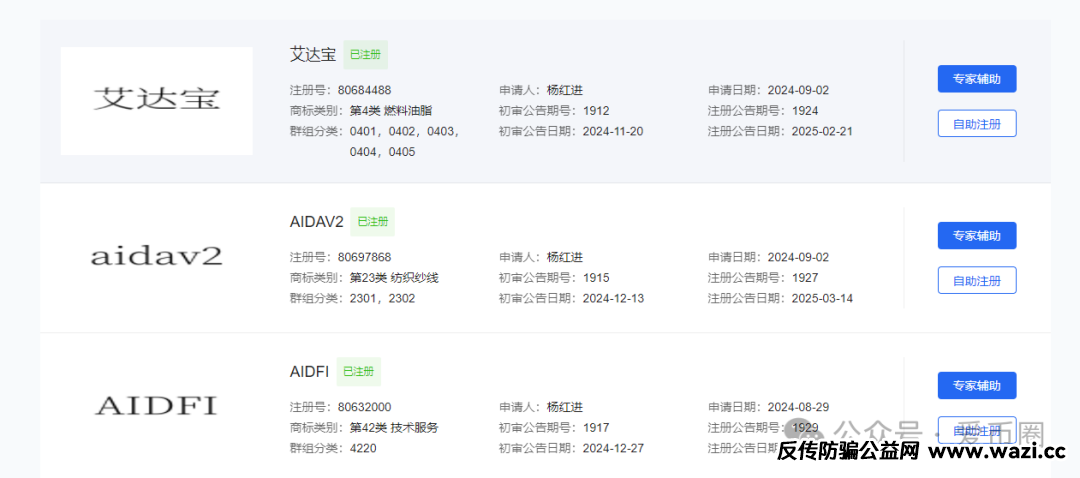Click 专家辅助 button for AIDAV2
Image resolution: width=1080 pixels, height=478 pixels.
click(977, 236)
